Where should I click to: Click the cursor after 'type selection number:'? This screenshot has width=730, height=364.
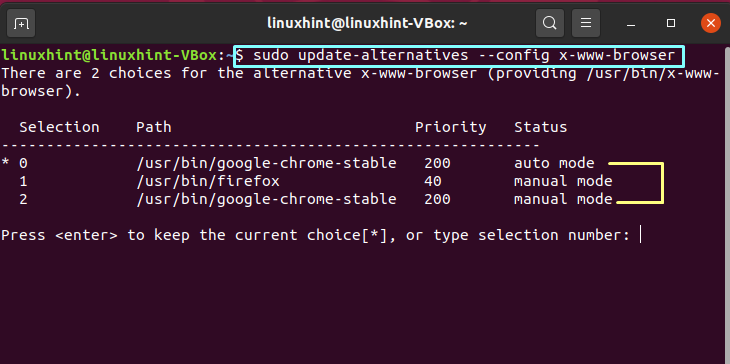[x=641, y=235]
